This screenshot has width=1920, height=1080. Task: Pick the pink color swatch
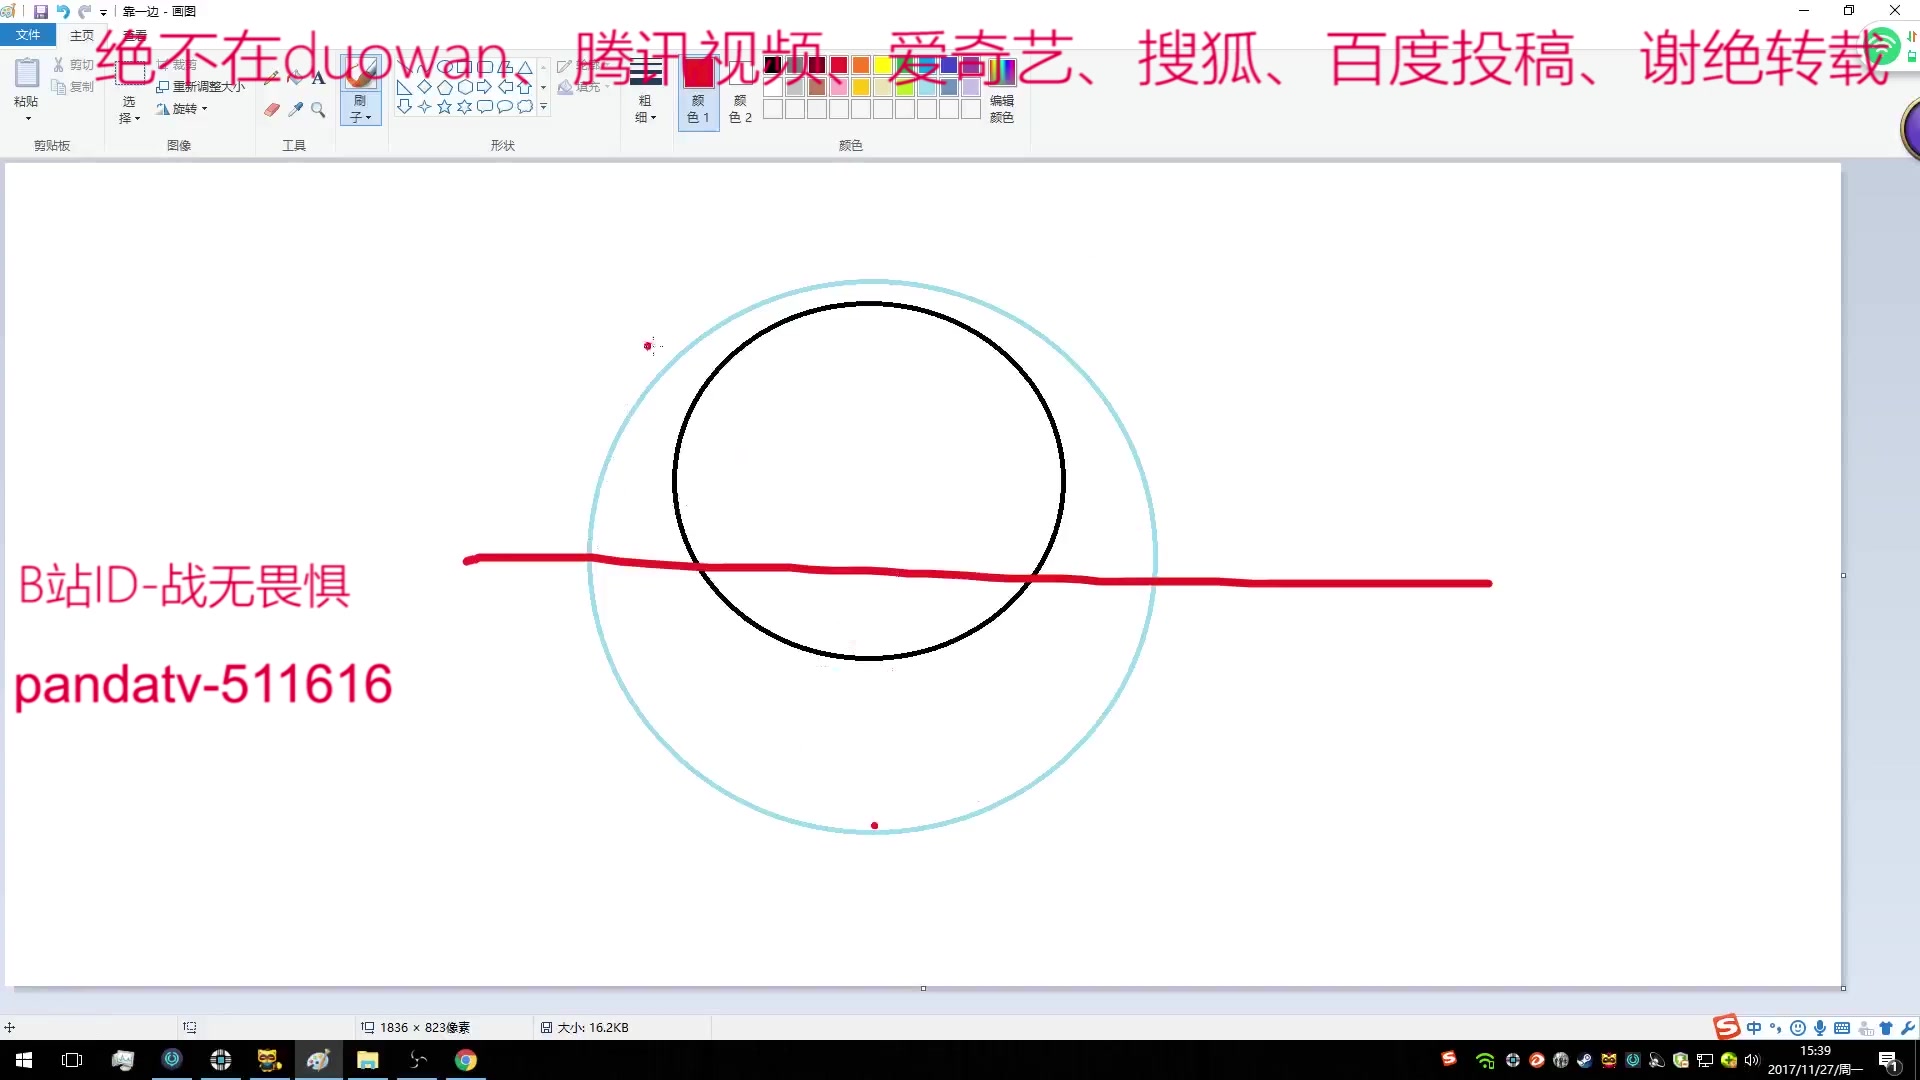(838, 87)
